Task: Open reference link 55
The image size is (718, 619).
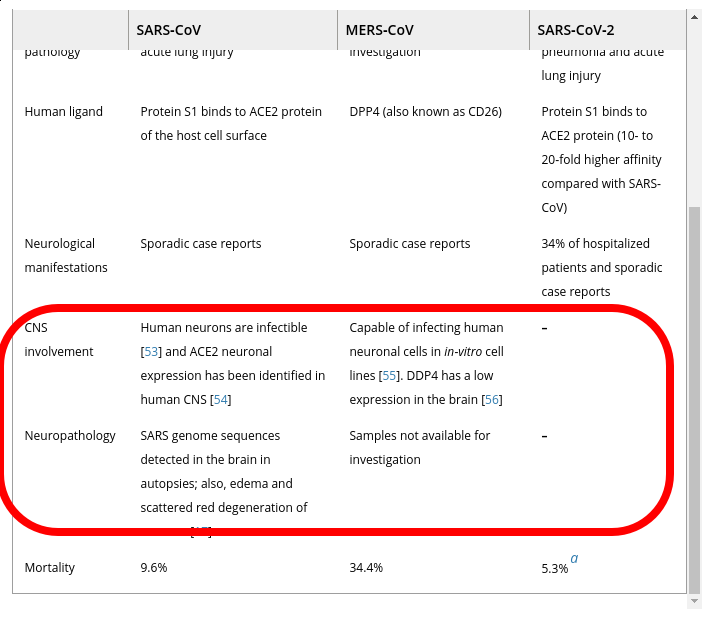Action: coord(389,376)
